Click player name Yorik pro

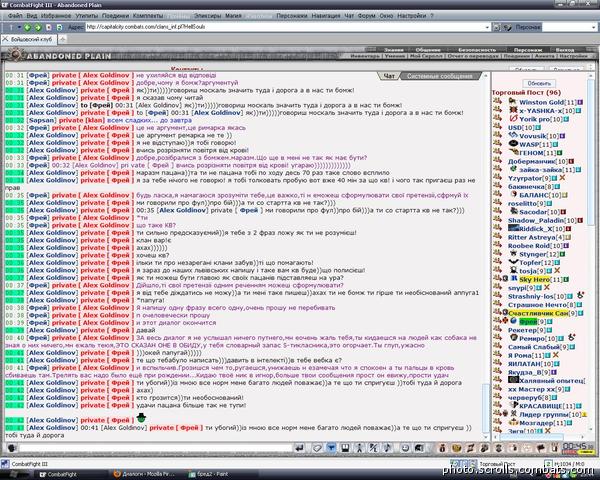(x=535, y=119)
